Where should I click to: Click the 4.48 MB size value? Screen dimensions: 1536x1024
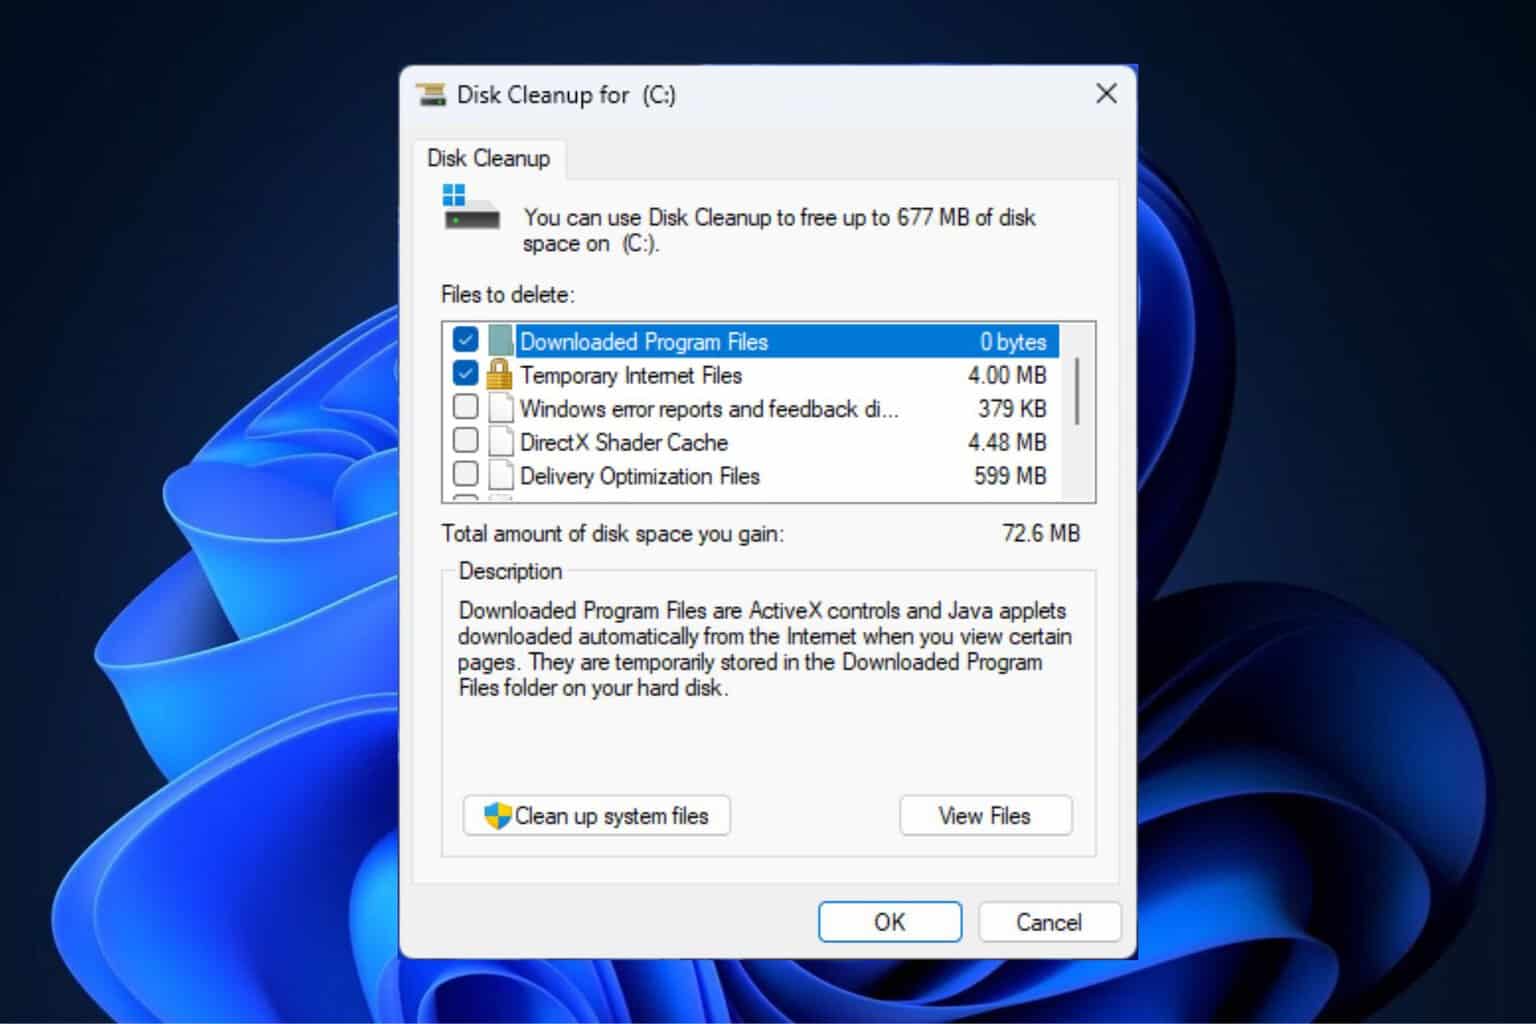tap(1007, 442)
